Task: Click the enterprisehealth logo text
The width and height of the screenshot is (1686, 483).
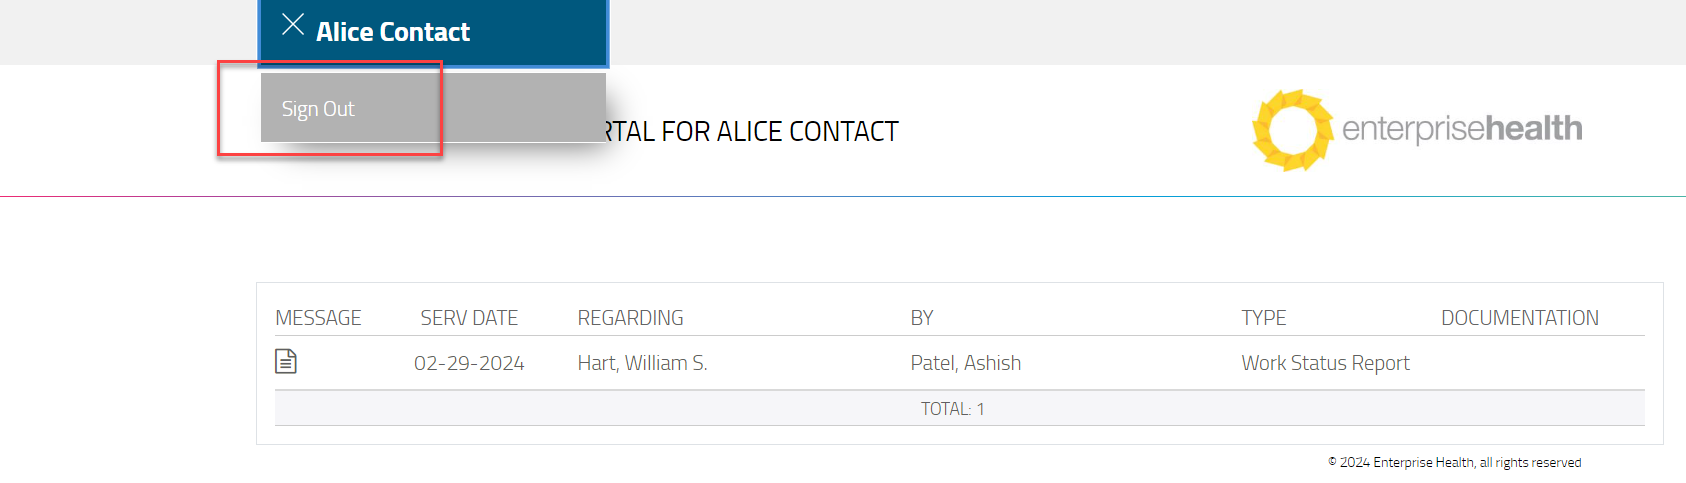Action: pyautogui.click(x=1461, y=129)
